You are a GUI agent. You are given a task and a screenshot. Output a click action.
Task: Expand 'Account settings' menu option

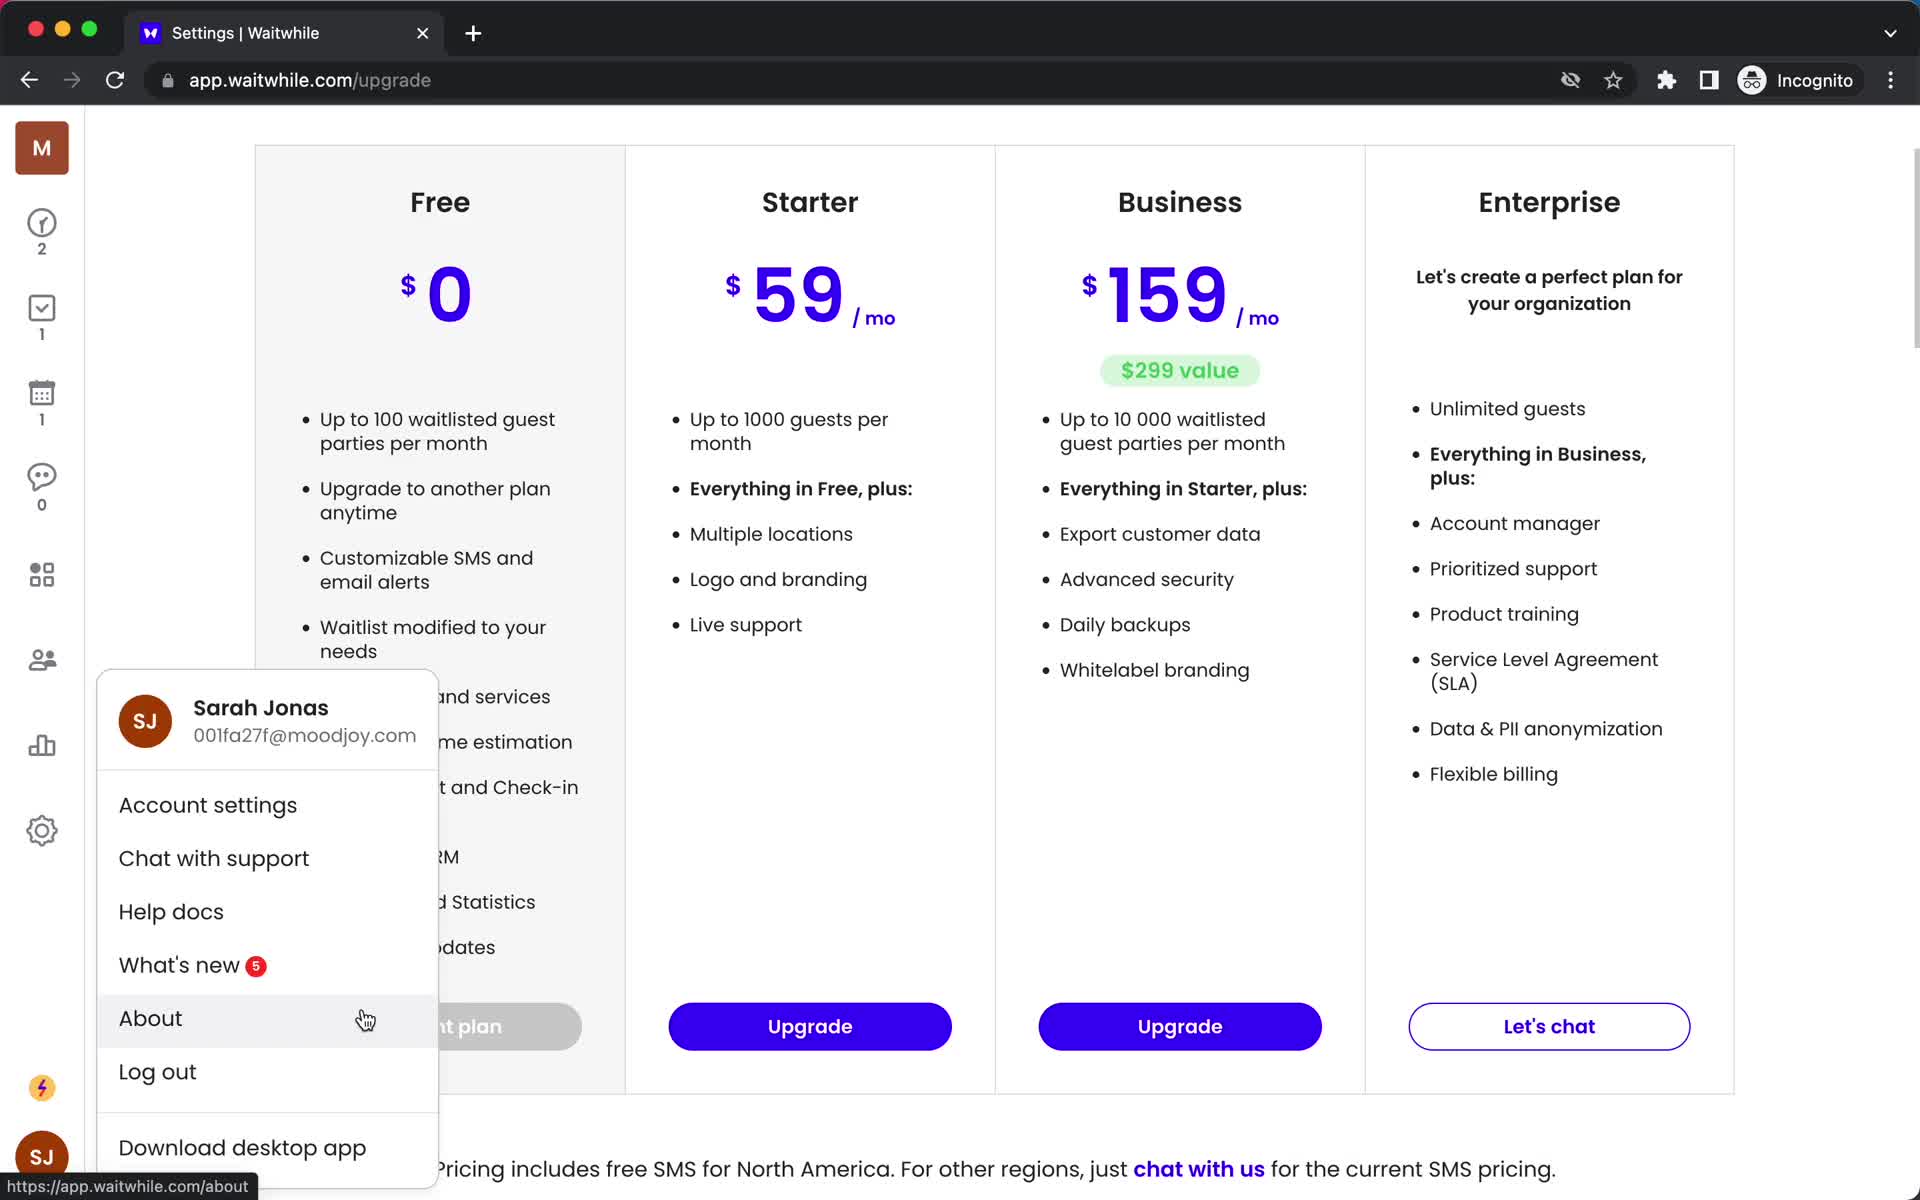click(207, 805)
